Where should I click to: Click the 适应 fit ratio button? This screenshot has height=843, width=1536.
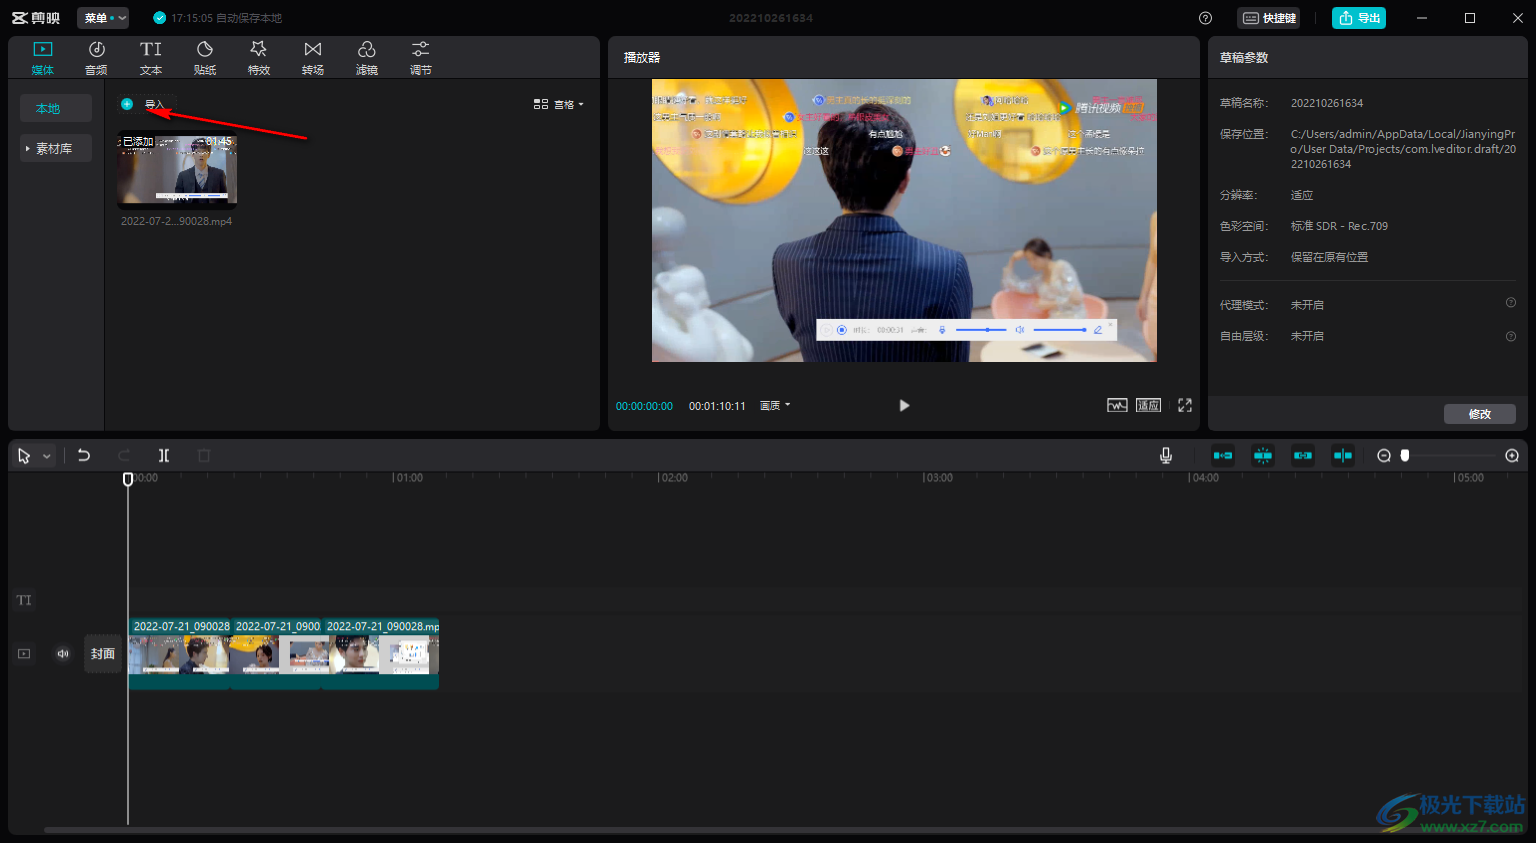click(x=1149, y=405)
